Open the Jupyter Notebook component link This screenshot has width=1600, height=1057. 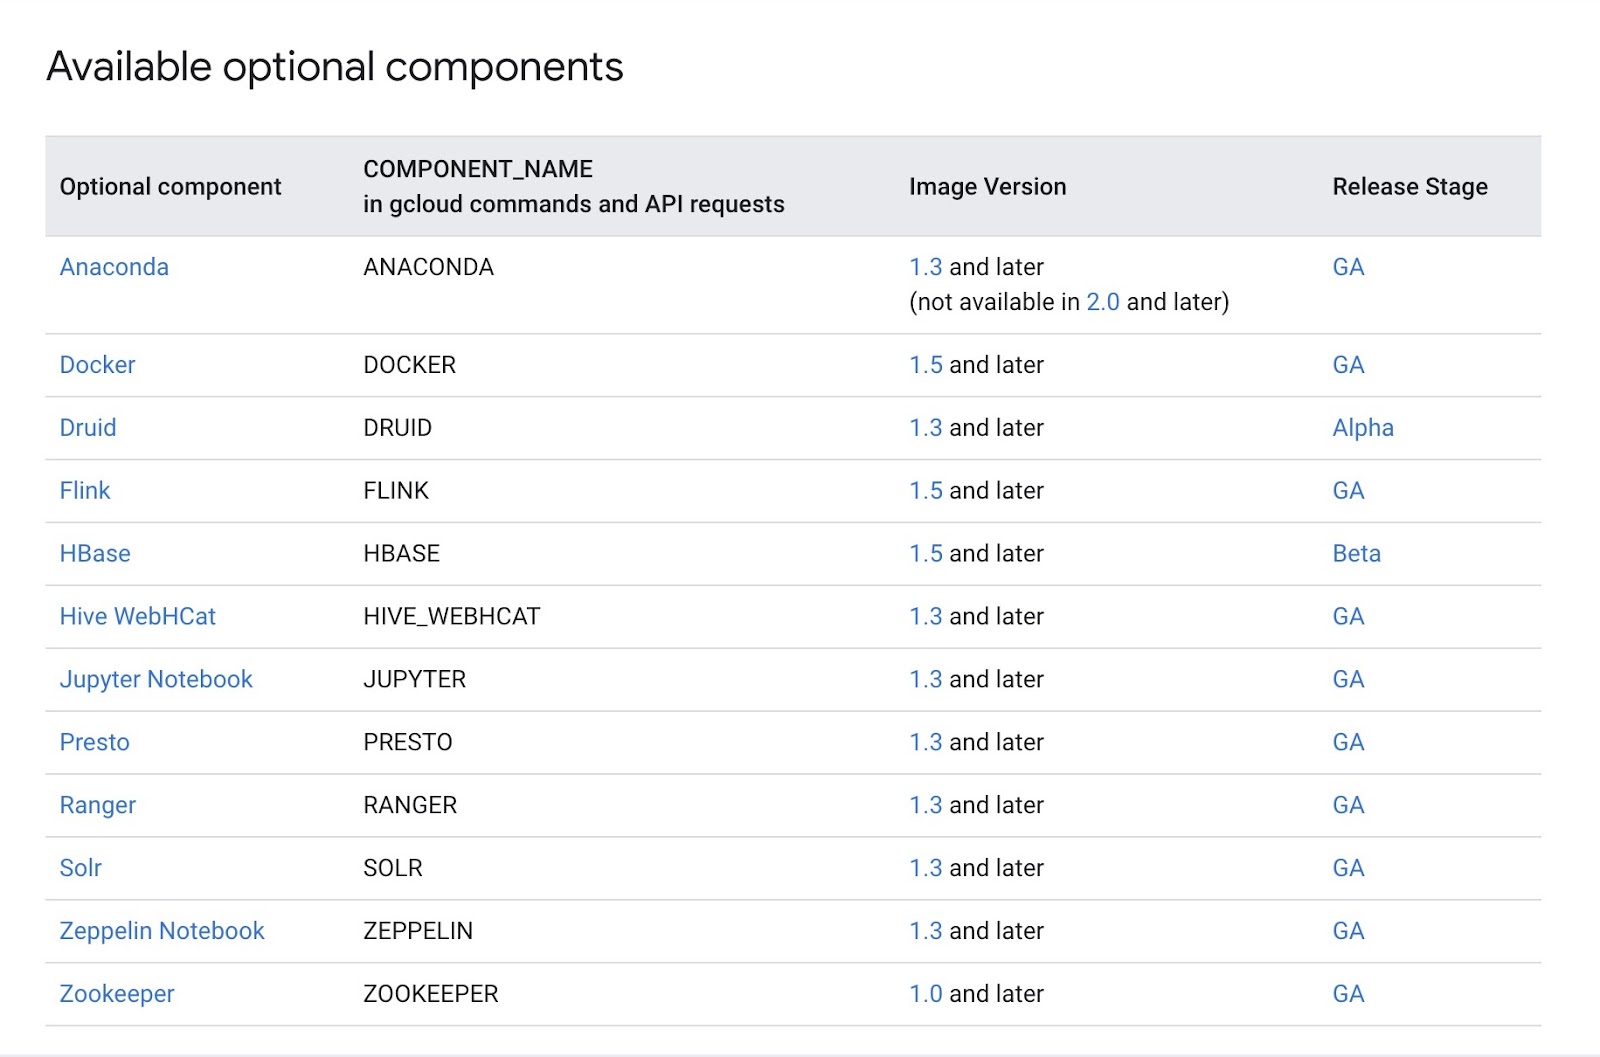[156, 680]
